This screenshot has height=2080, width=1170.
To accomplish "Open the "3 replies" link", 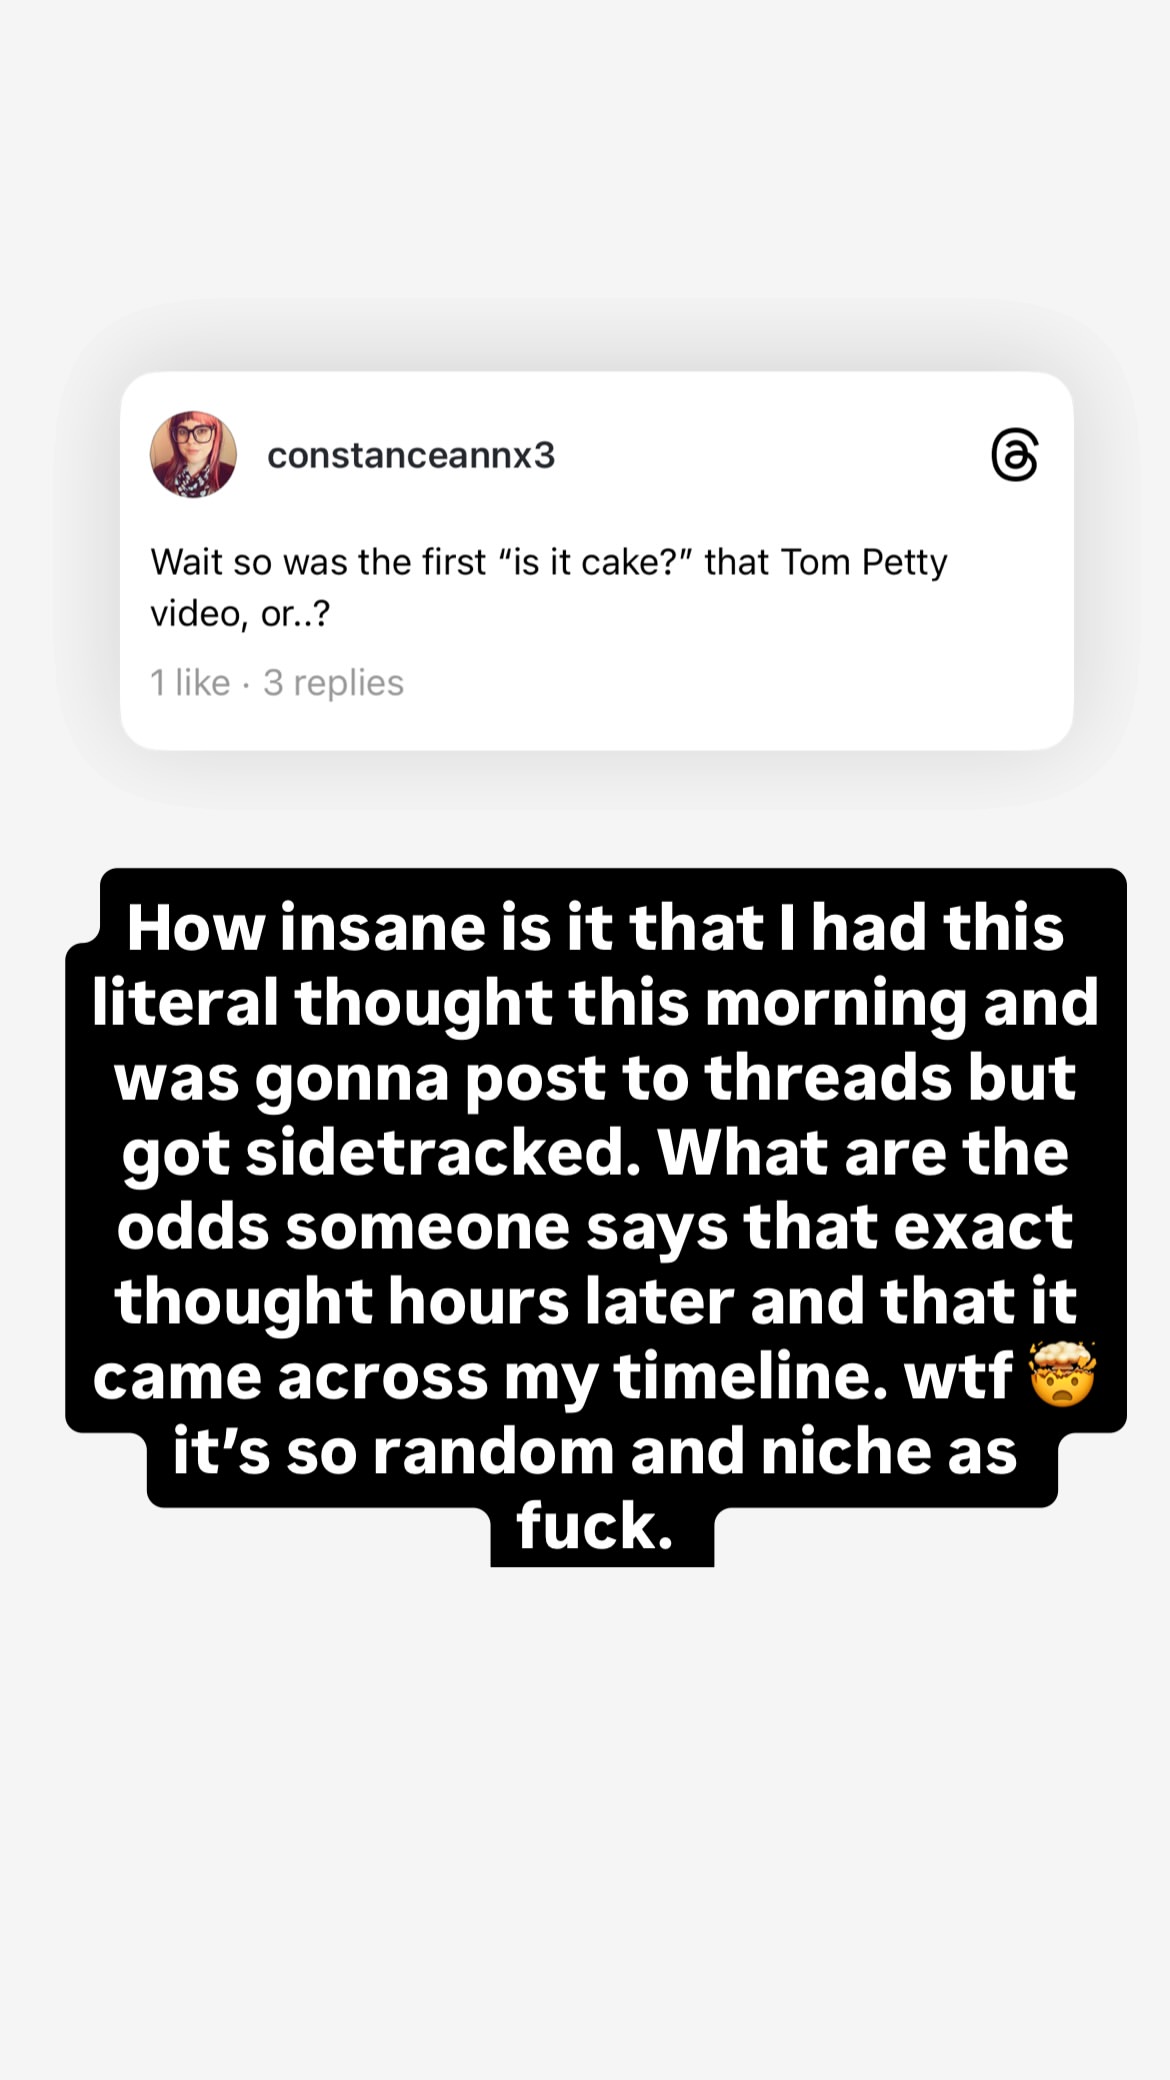I will pos(333,683).
